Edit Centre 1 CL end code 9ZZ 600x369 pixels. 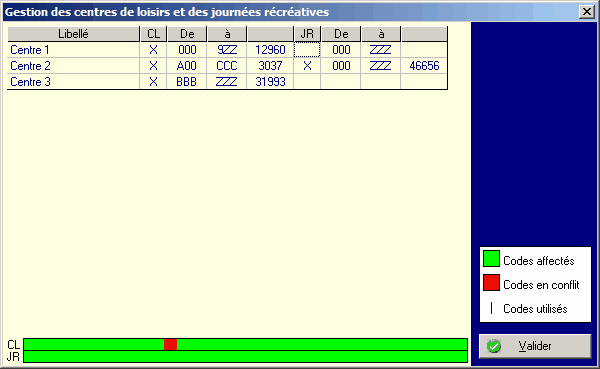point(227,50)
